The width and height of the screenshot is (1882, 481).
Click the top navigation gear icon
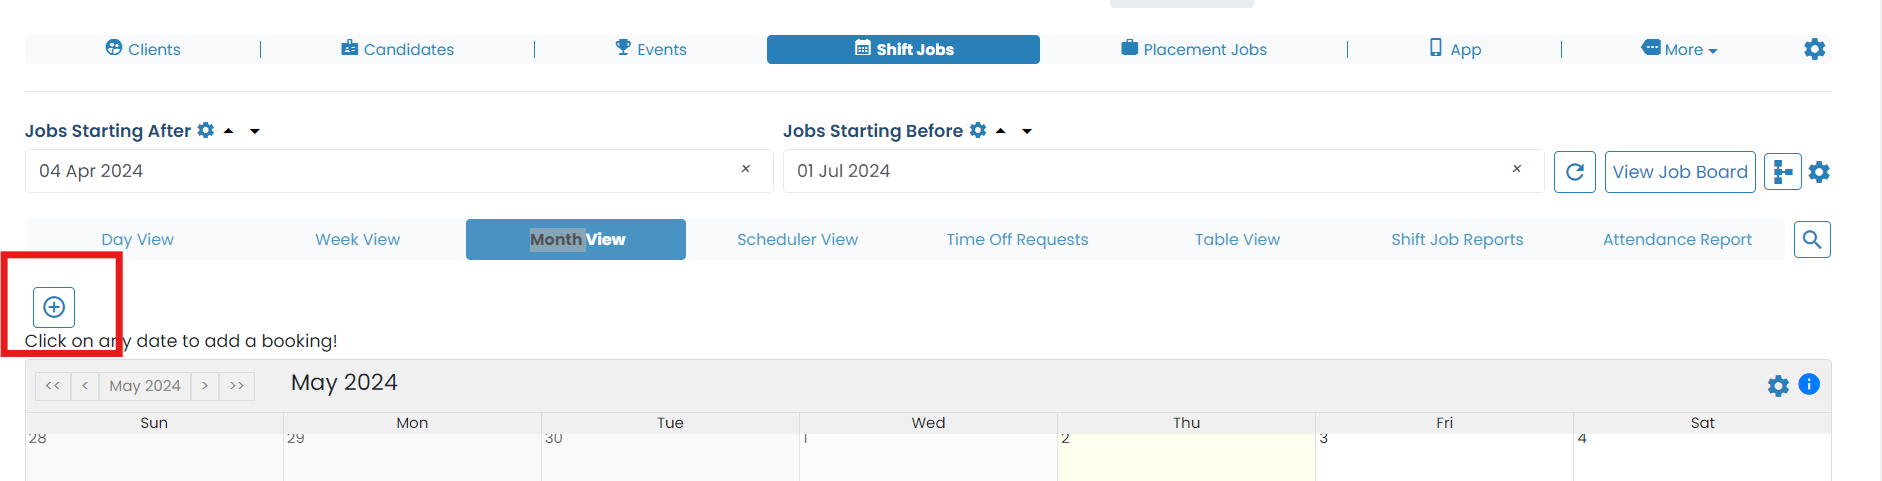click(1815, 49)
